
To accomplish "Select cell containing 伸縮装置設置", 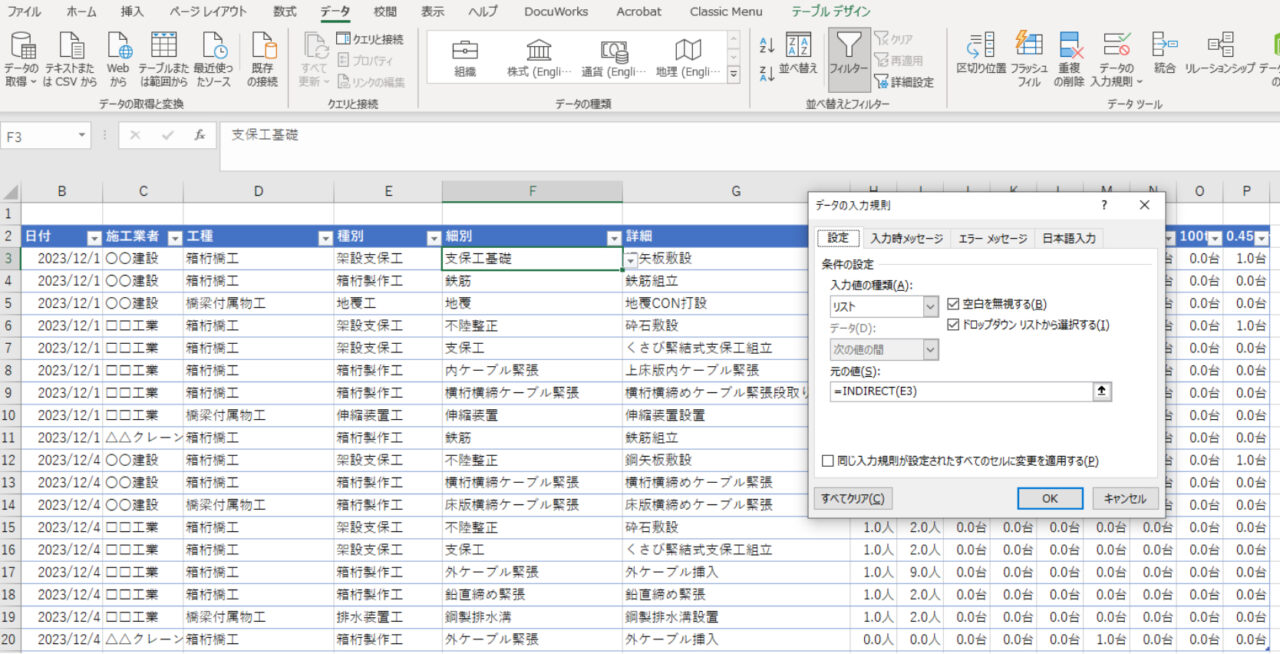I will 736,414.
